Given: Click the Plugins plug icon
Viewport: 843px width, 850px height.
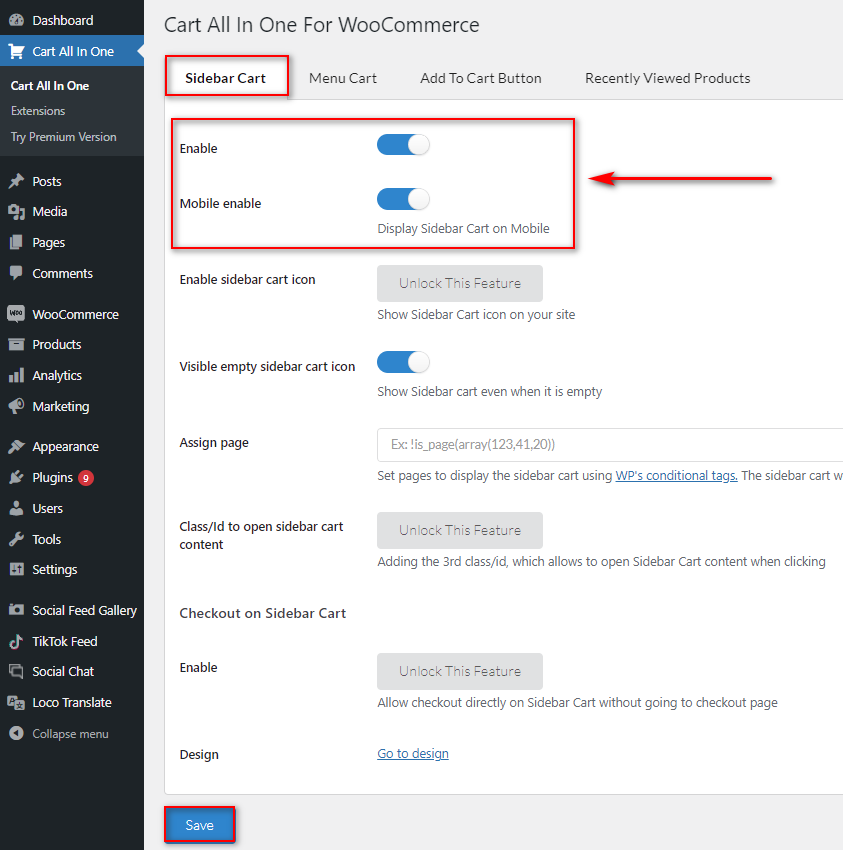Looking at the screenshot, I should pos(16,477).
